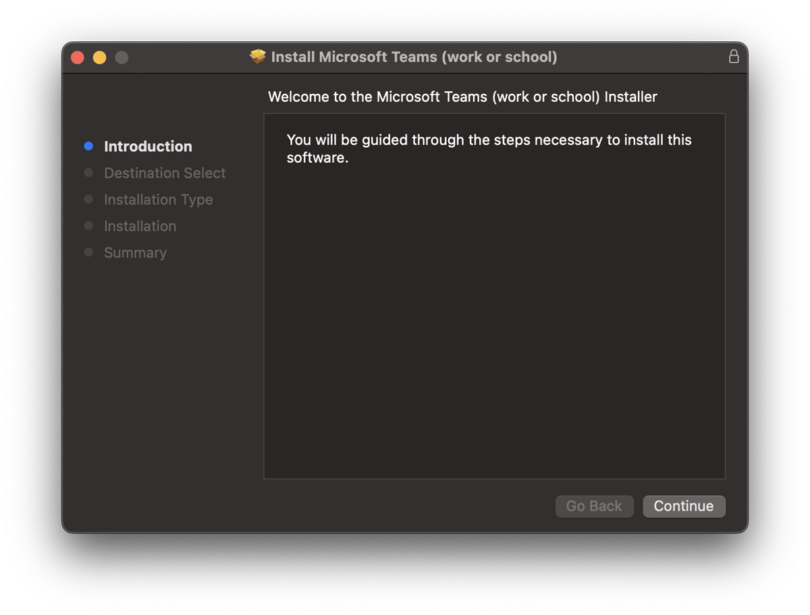Click the blue dot beside Introduction
The width and height of the screenshot is (810, 615).
(89, 146)
